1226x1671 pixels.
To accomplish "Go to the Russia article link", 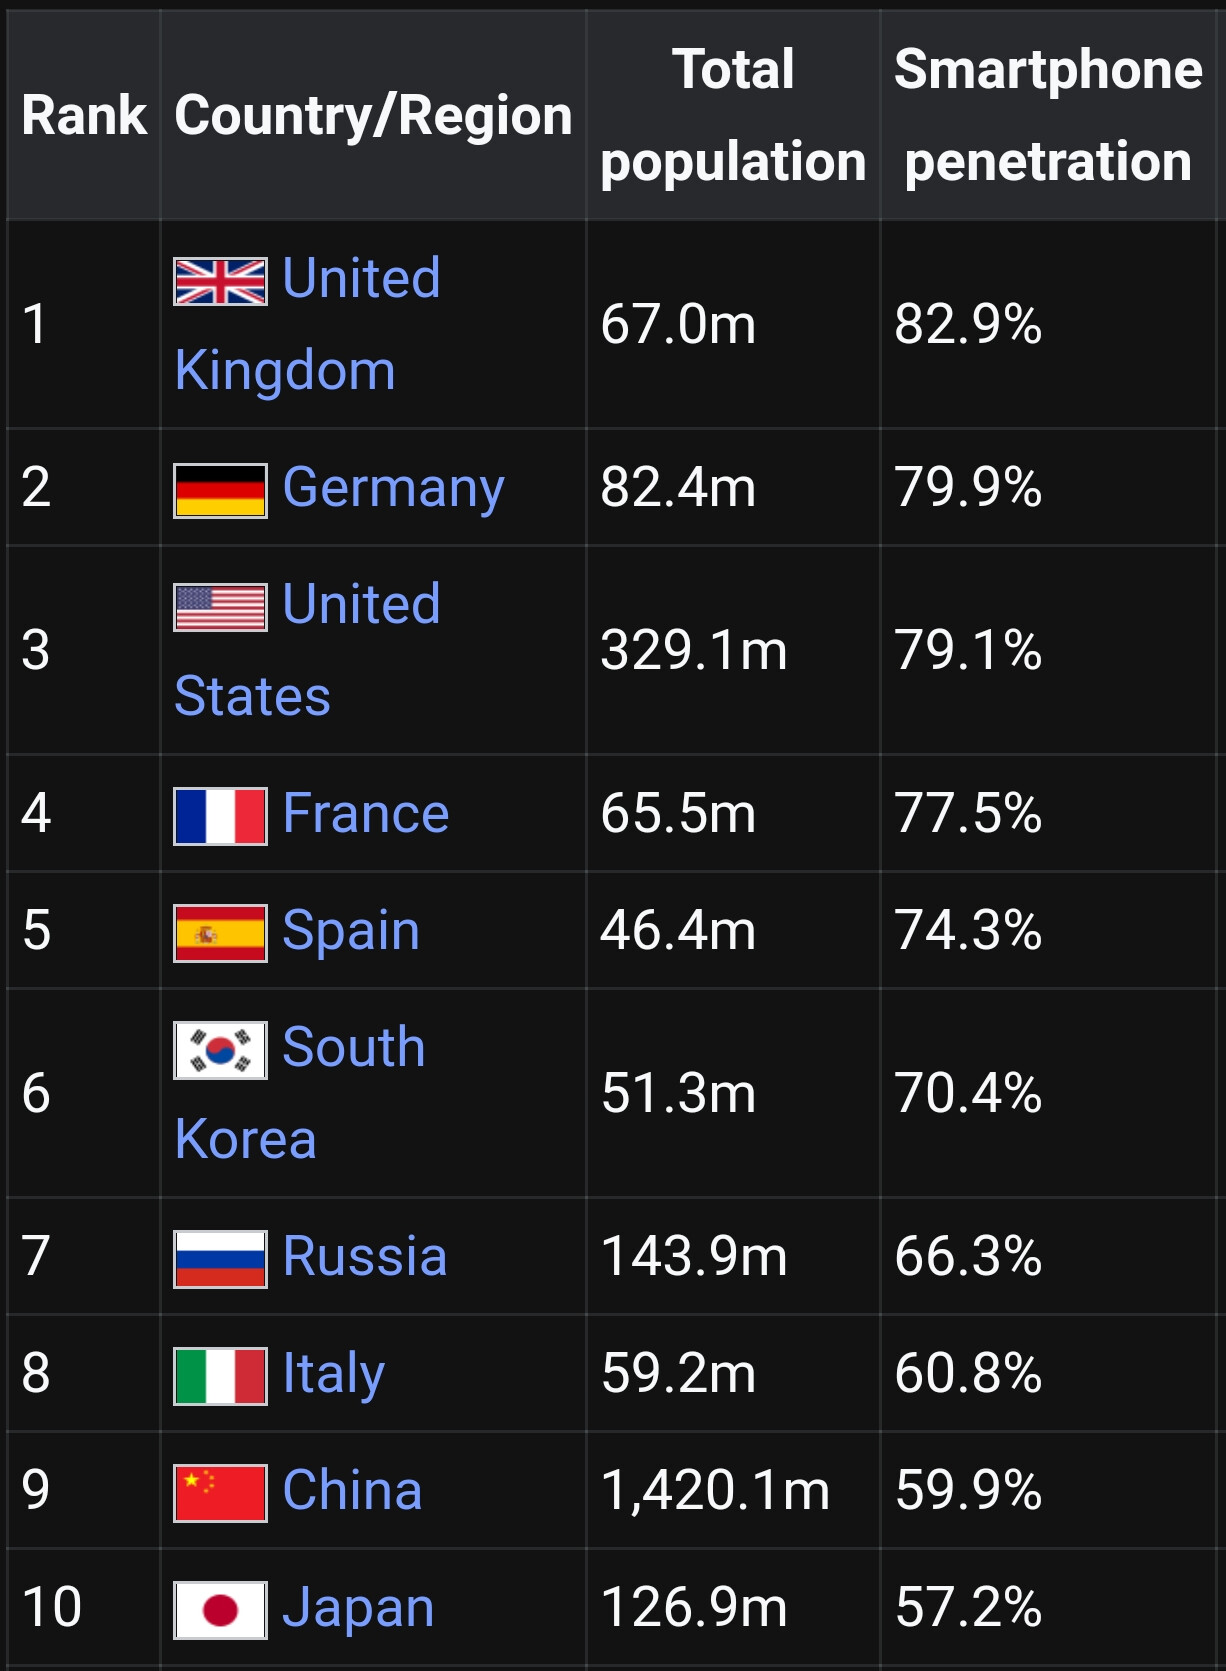I will click(364, 1256).
